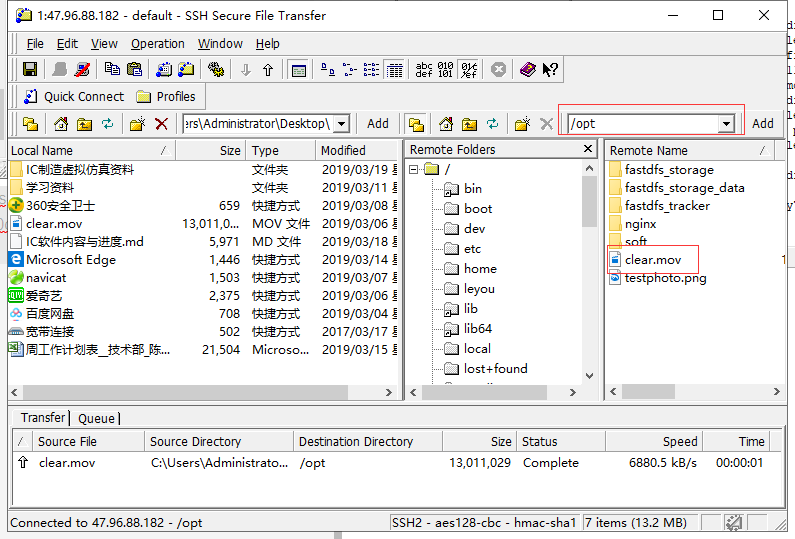Collapse the root / folder tree node

point(414,169)
